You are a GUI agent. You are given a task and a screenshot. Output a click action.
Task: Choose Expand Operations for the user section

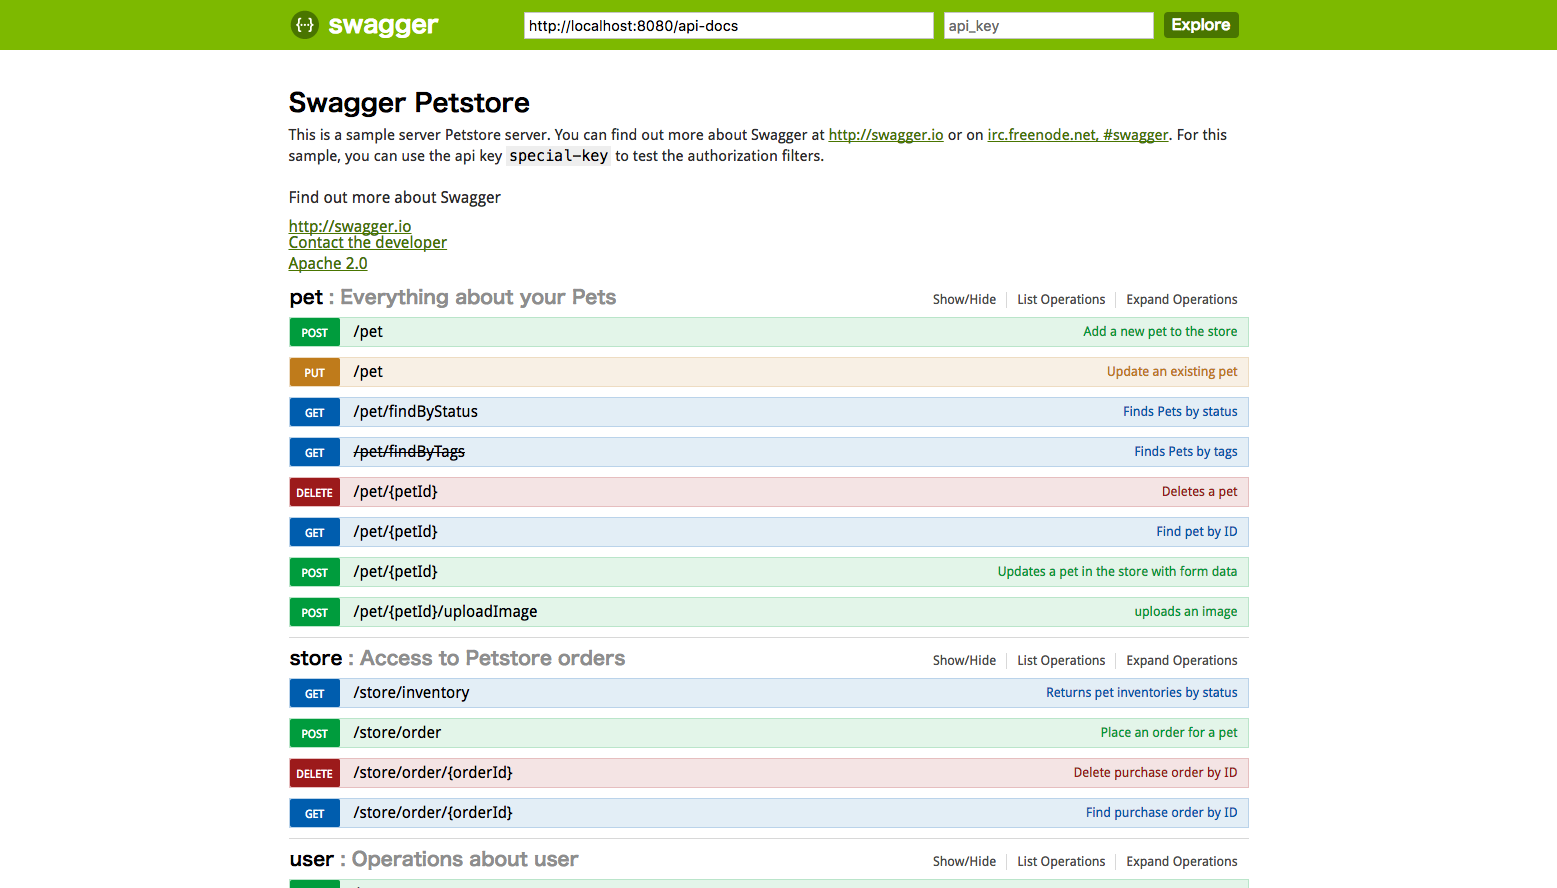[1182, 862]
